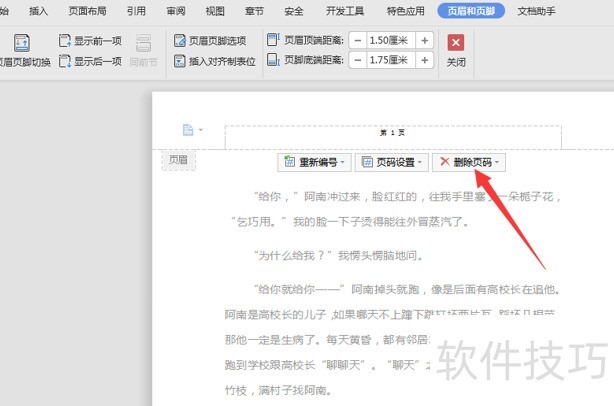Screen dimensions: 614x406
Task: Click the 同前节 icon
Action: click(x=143, y=43)
